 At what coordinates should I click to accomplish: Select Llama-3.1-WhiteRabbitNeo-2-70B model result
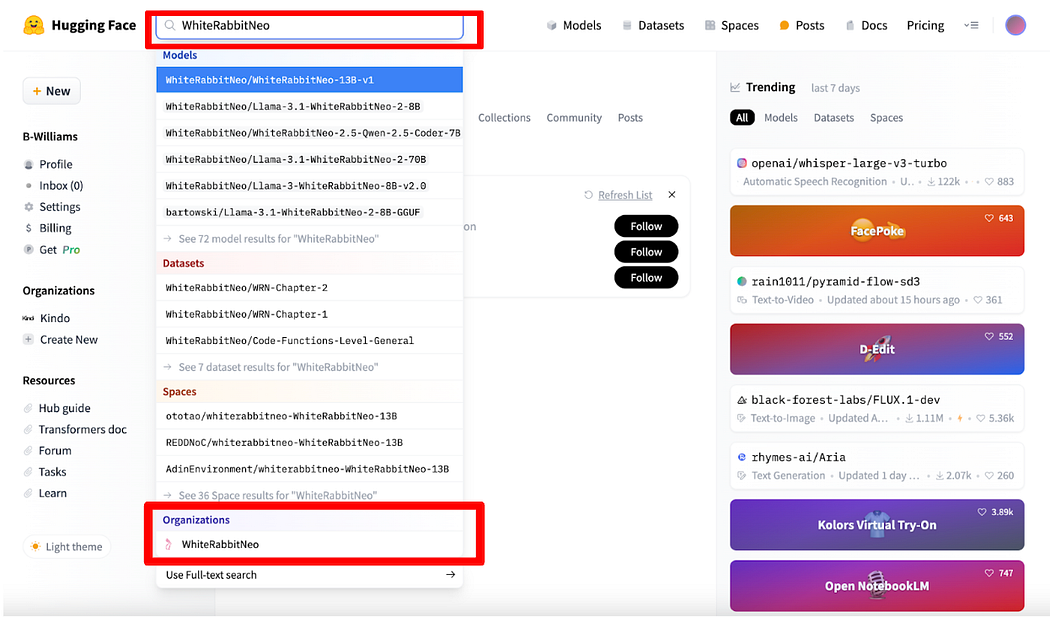pos(309,159)
